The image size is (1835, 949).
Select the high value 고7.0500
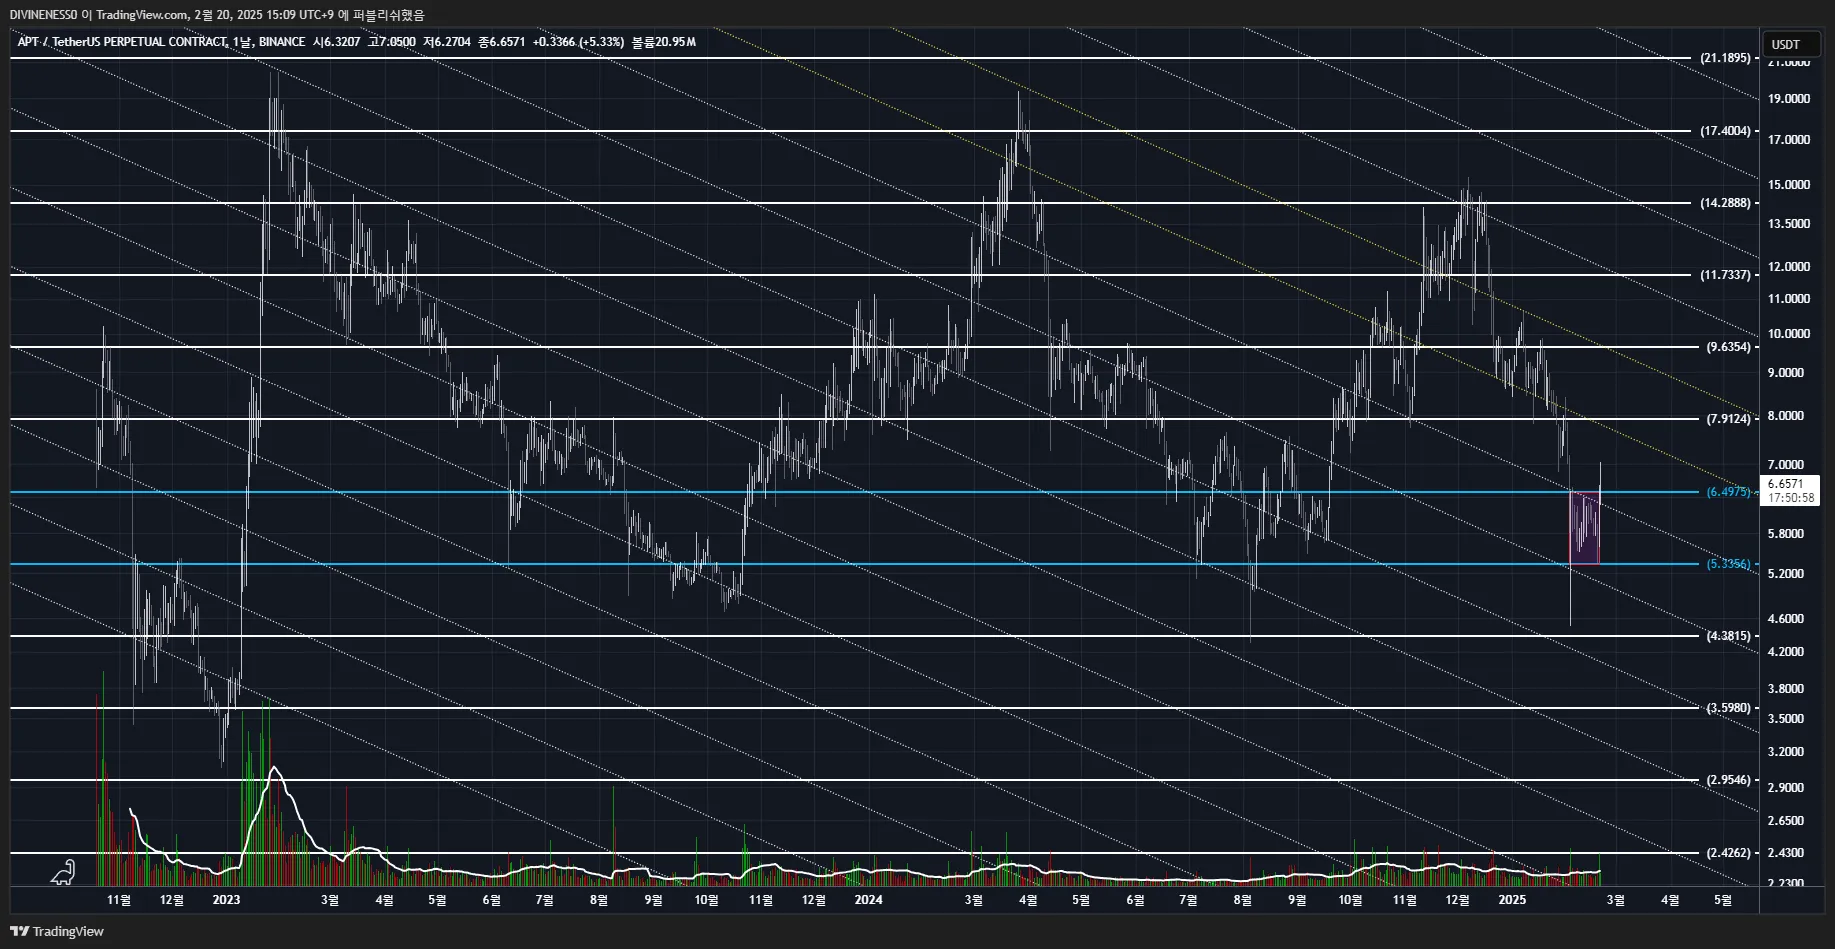pos(392,42)
